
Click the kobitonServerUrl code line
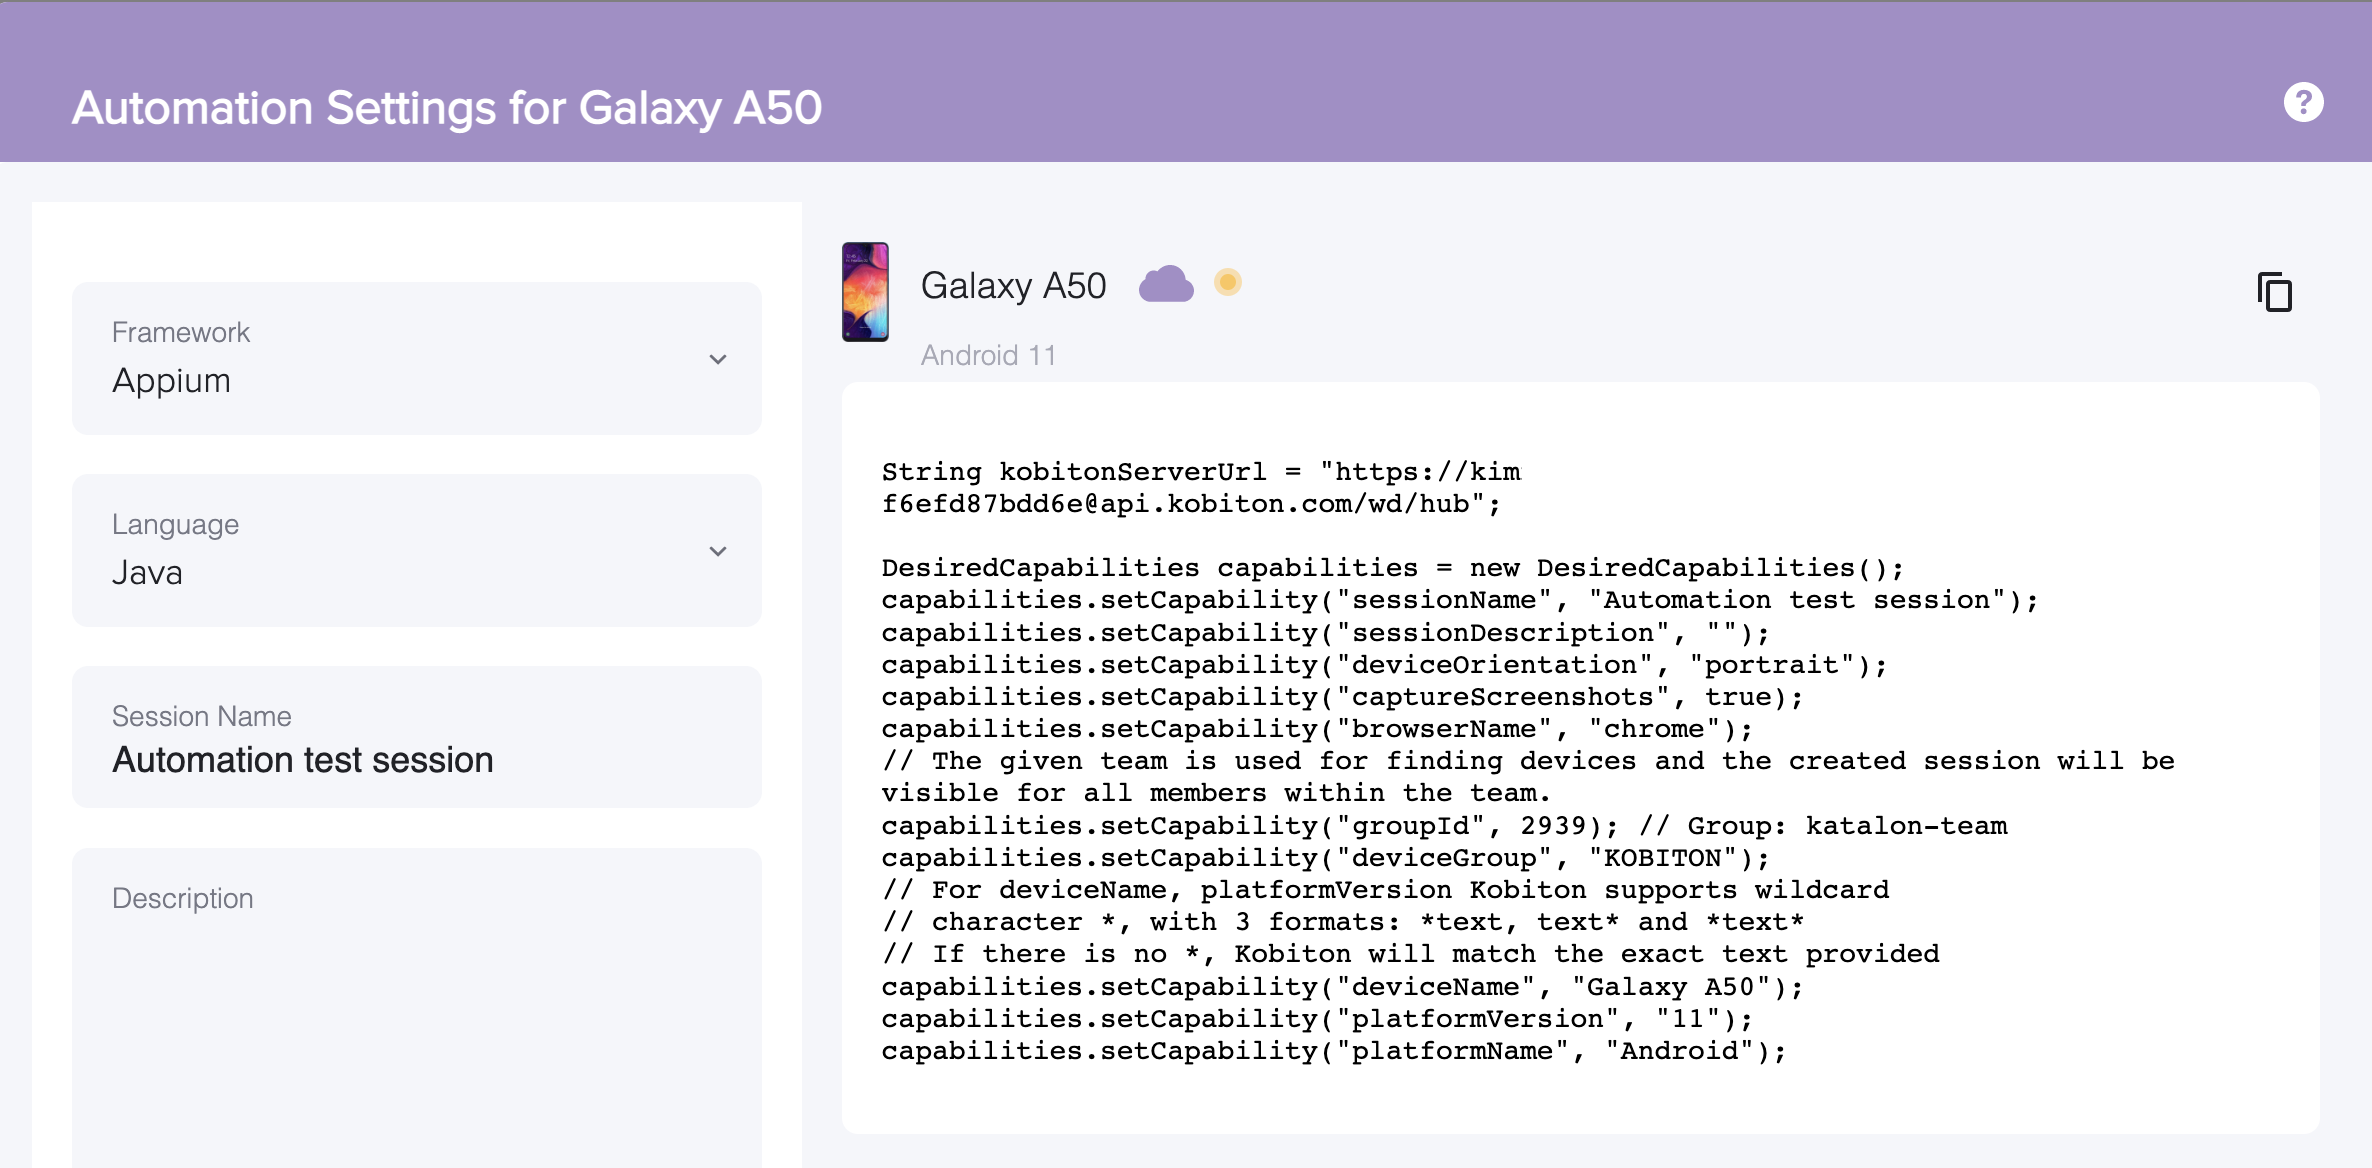[x=1200, y=472]
